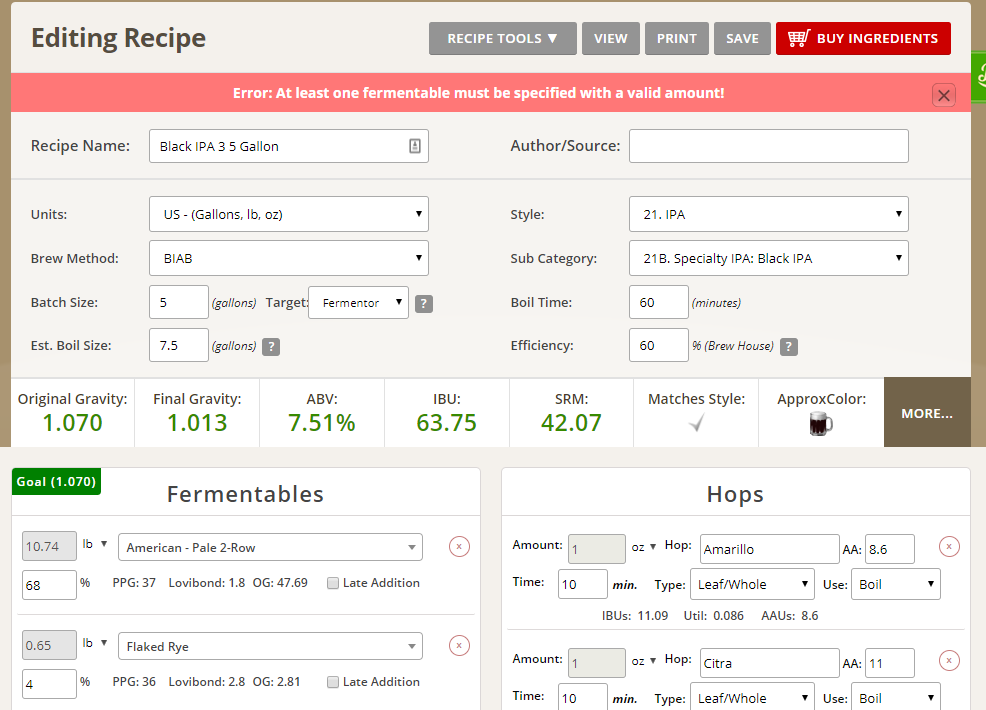The height and width of the screenshot is (710, 986).
Task: Remove the Flaked Rye fermentable row
Action: [458, 645]
